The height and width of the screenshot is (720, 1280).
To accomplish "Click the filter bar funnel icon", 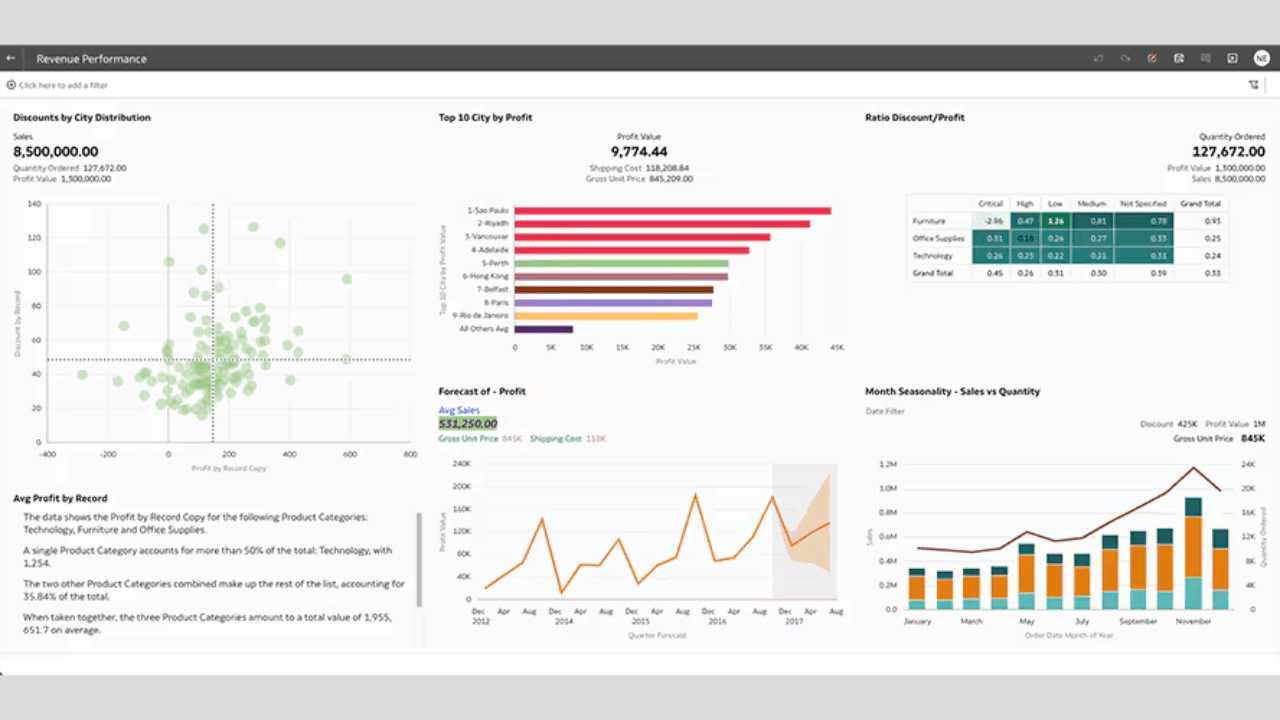I will [1253, 85].
